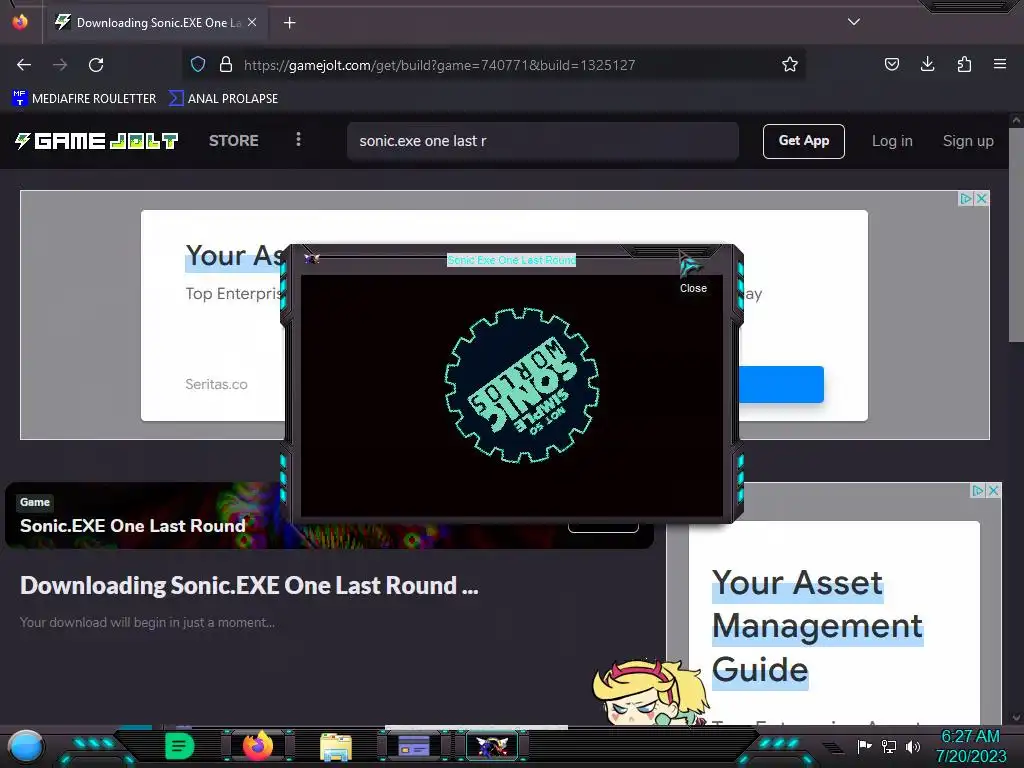This screenshot has width=1024, height=768.
Task: Click the Sonic Exe One Last Round title
Action: click(x=511, y=260)
